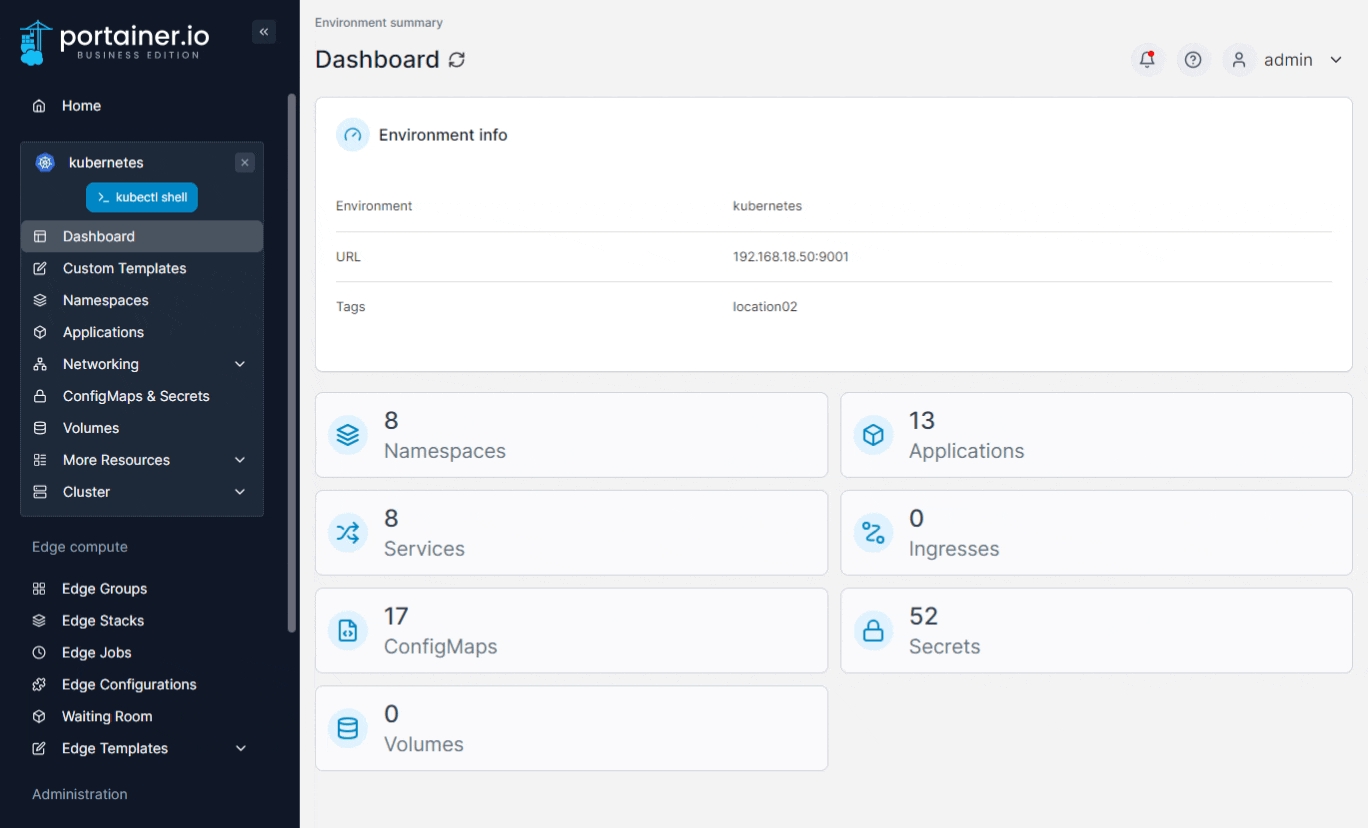Click the ConfigMaps file icon tile

[x=348, y=631]
